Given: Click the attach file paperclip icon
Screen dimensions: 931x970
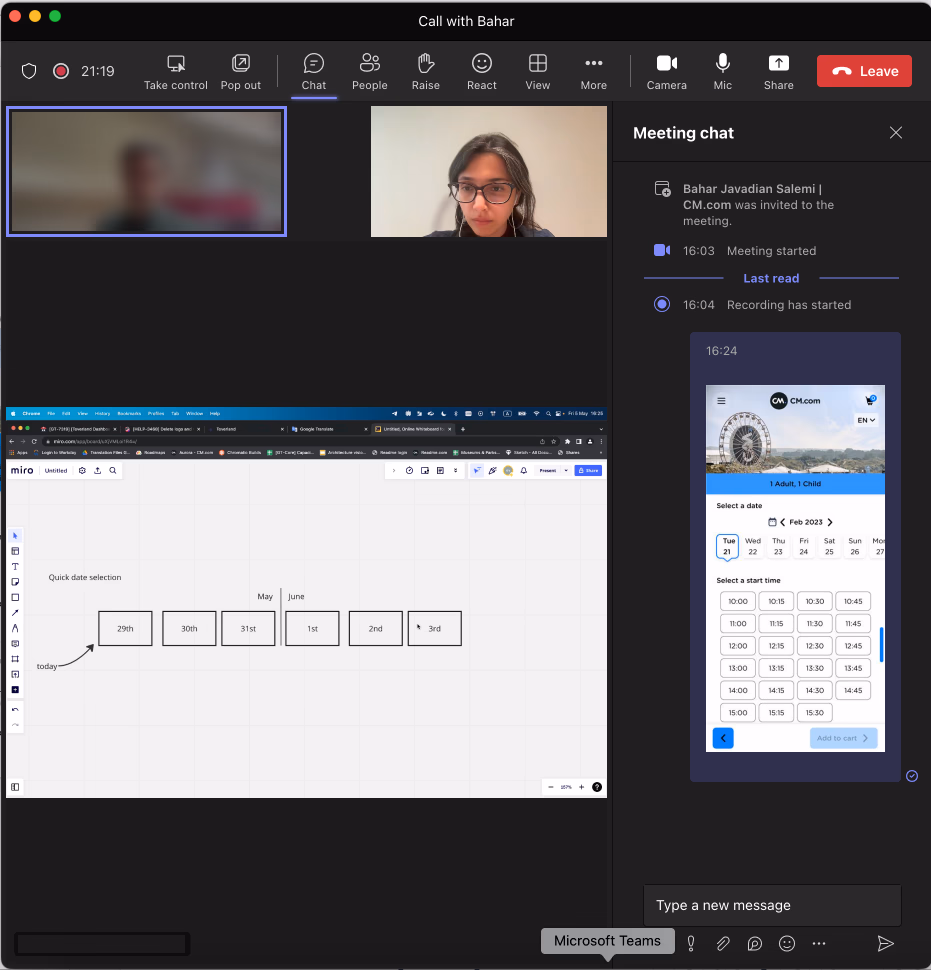Looking at the screenshot, I should coord(723,943).
